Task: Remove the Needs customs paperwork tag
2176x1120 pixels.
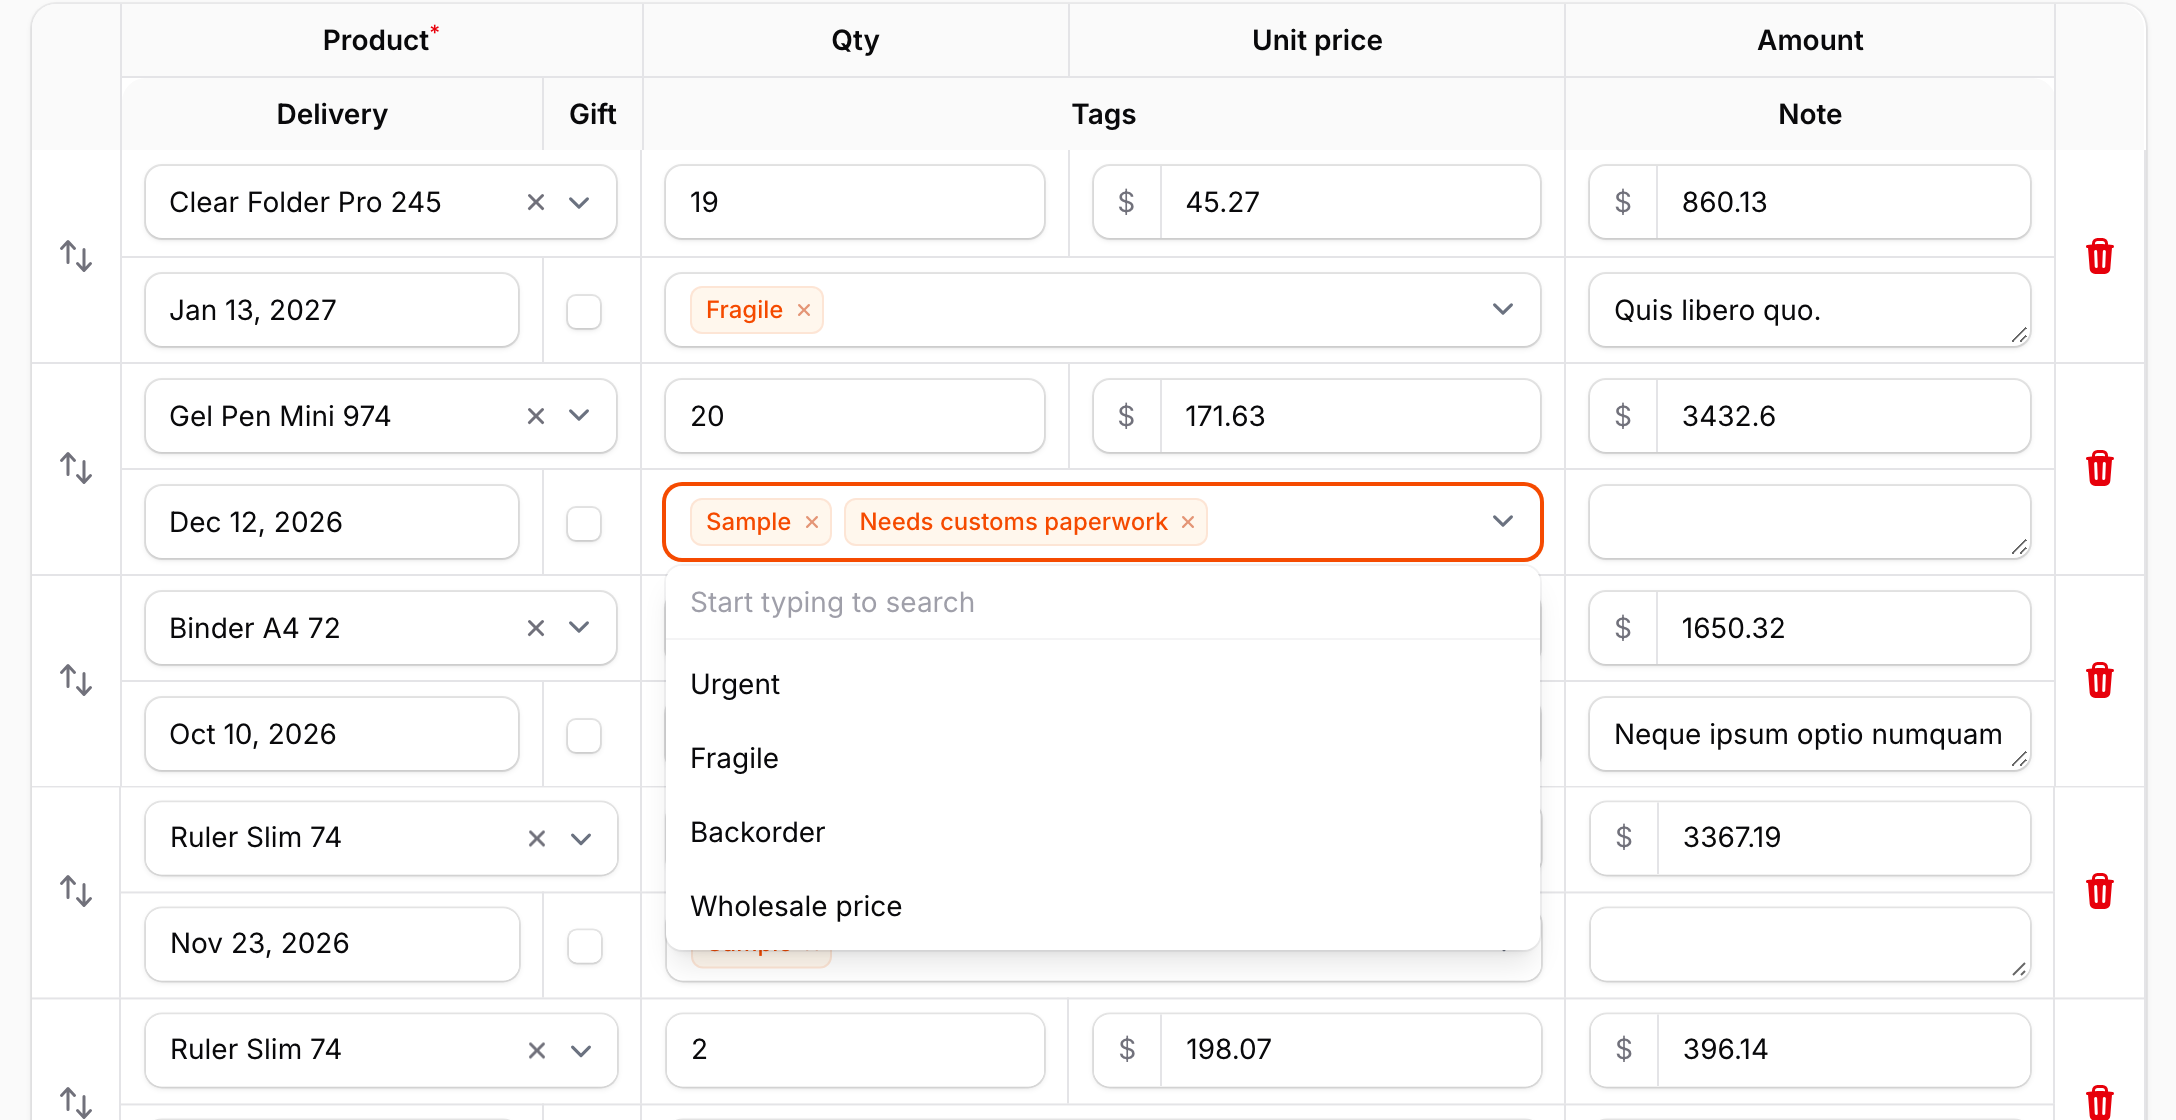Action: (x=1188, y=522)
